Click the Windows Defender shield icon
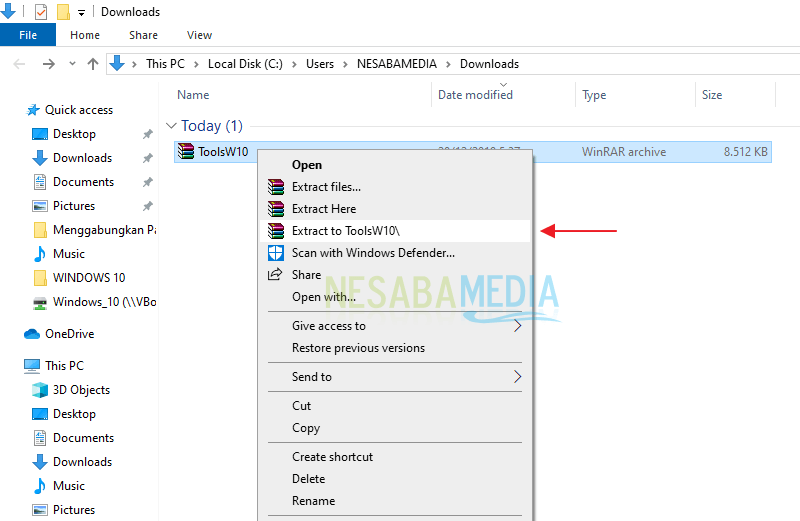The height and width of the screenshot is (521, 800). click(276, 253)
